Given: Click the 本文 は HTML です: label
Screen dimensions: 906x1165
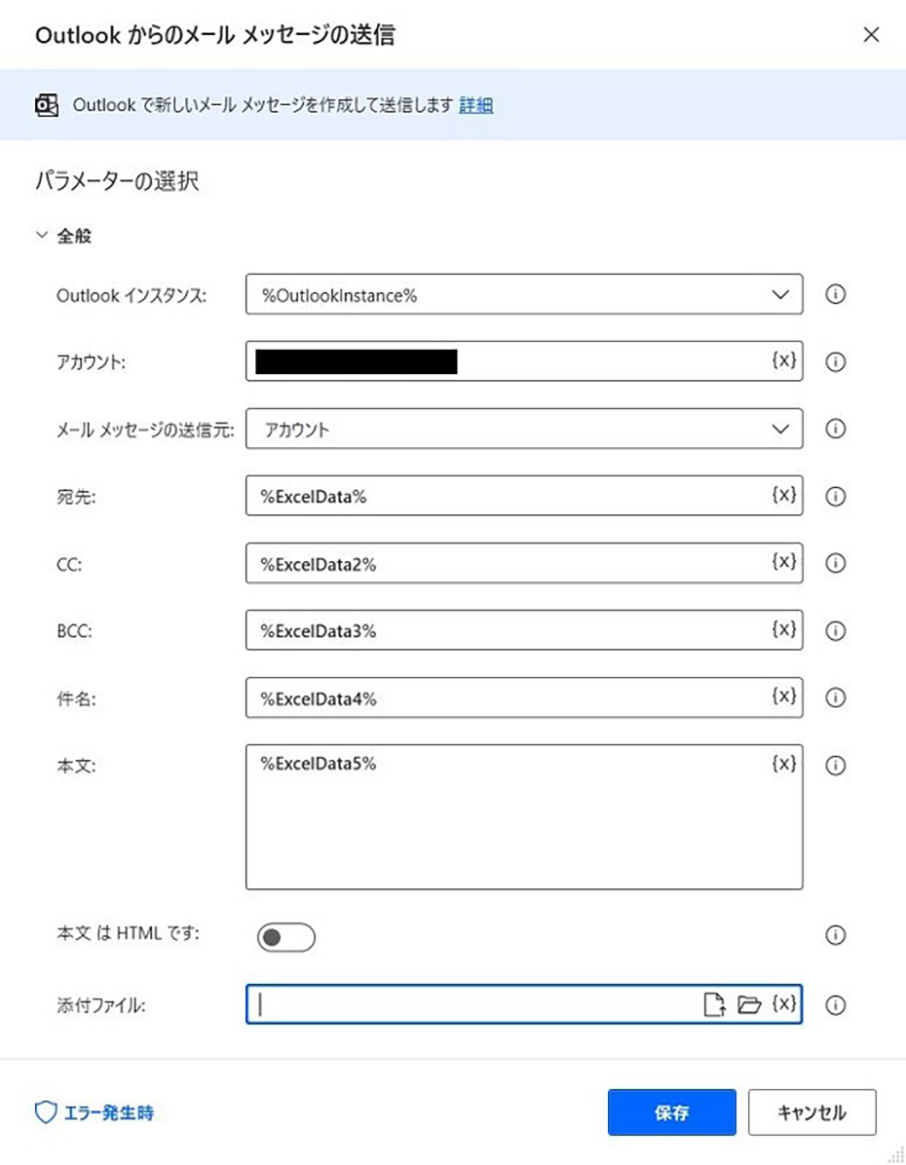Looking at the screenshot, I should click(x=128, y=933).
